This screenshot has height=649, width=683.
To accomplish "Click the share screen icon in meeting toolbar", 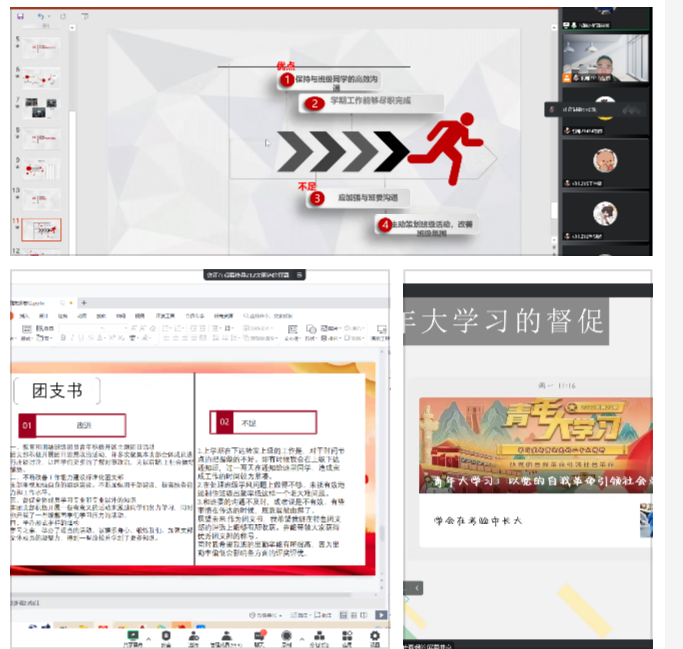I will pos(132,634).
